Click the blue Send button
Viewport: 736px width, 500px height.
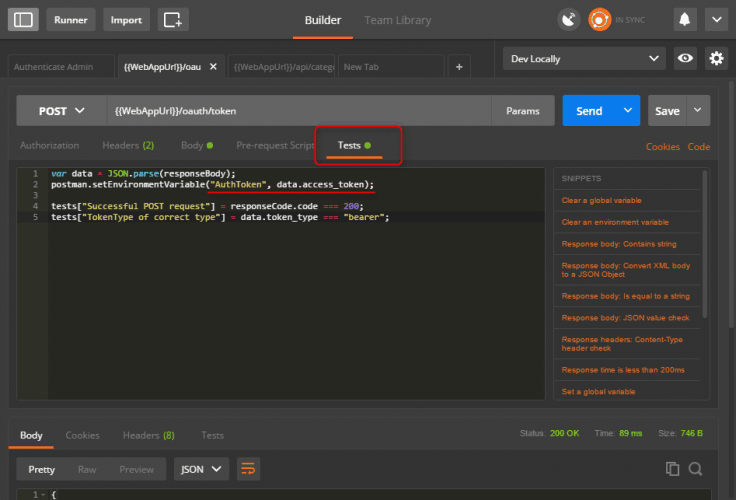589,111
